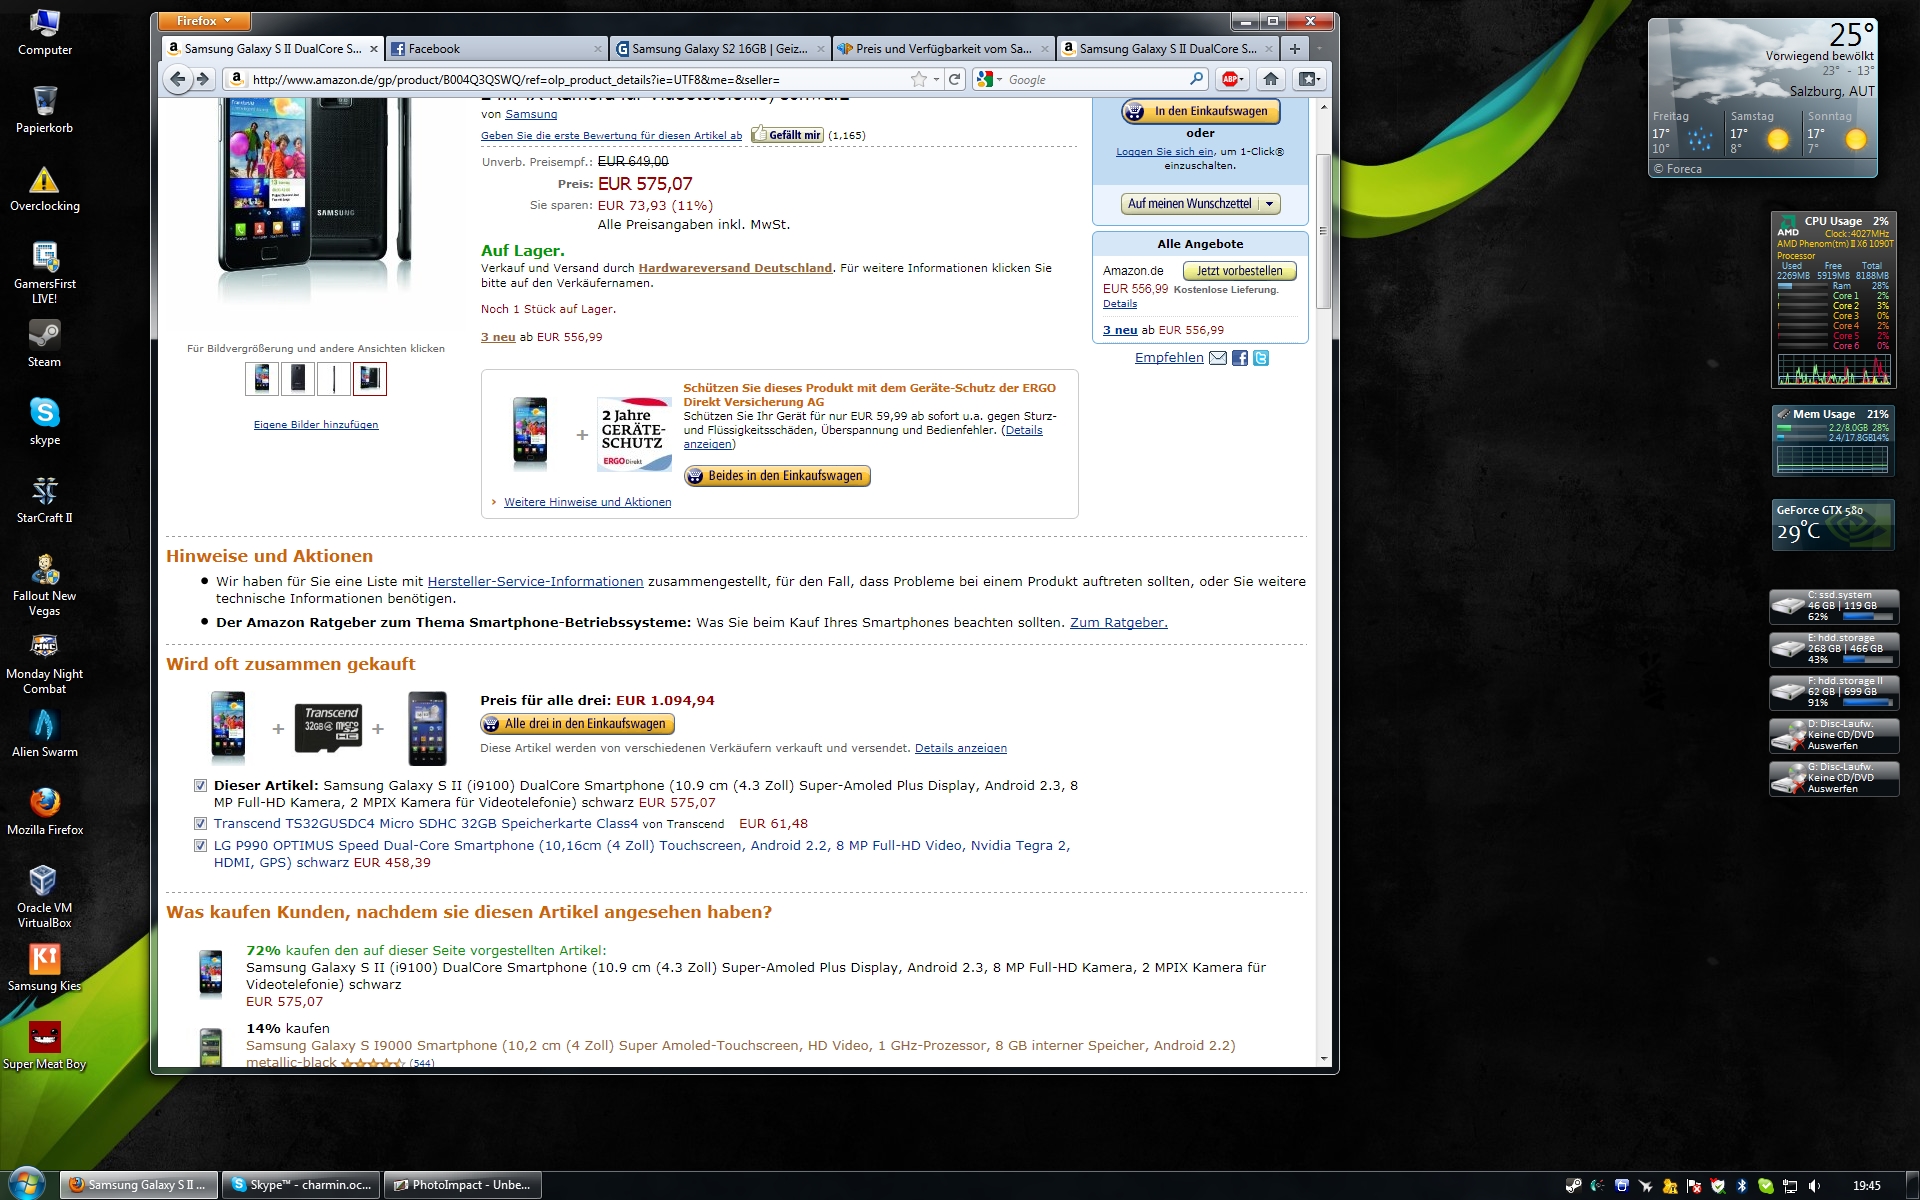Screen dimensions: 1920x1200
Task: Click 'Auf meinen Wunschzettel' button
Action: [1189, 204]
